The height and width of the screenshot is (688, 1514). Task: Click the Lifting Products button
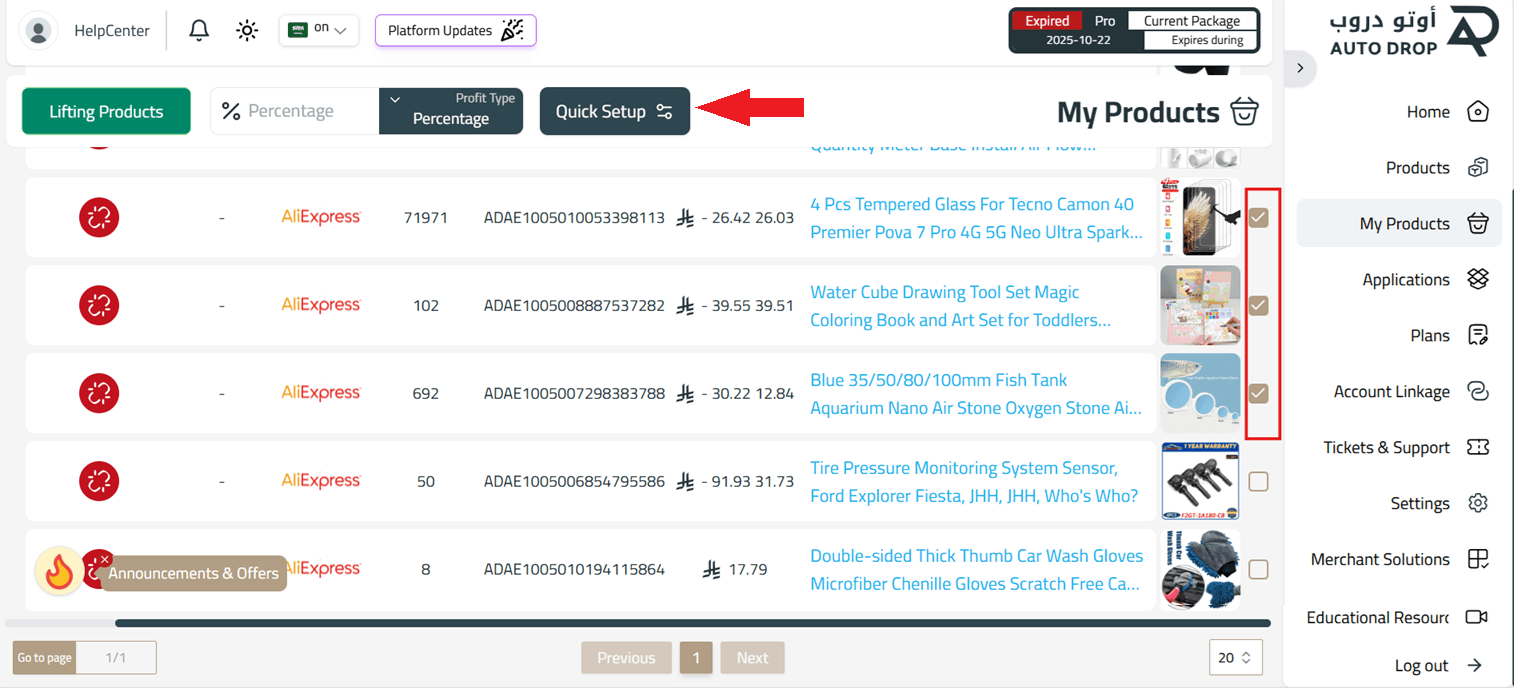106,112
